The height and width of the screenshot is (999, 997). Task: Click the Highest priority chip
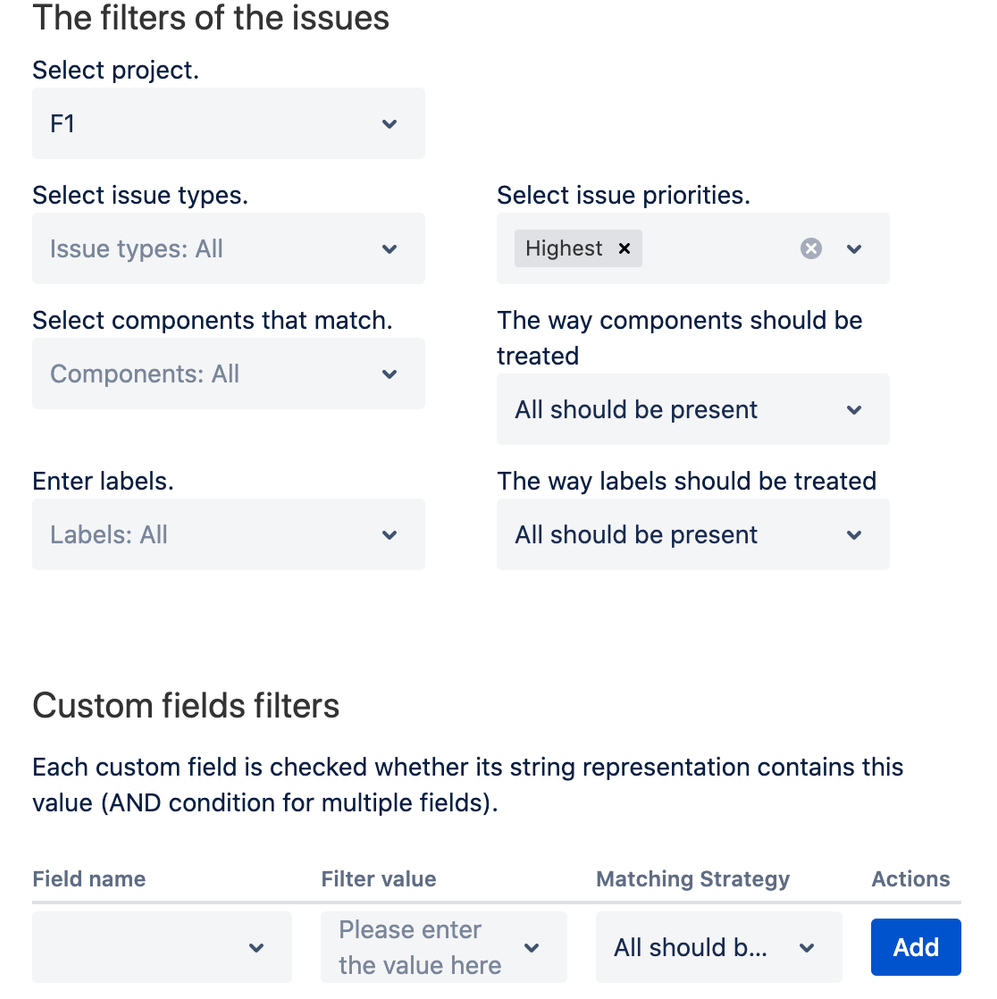[x=564, y=249]
